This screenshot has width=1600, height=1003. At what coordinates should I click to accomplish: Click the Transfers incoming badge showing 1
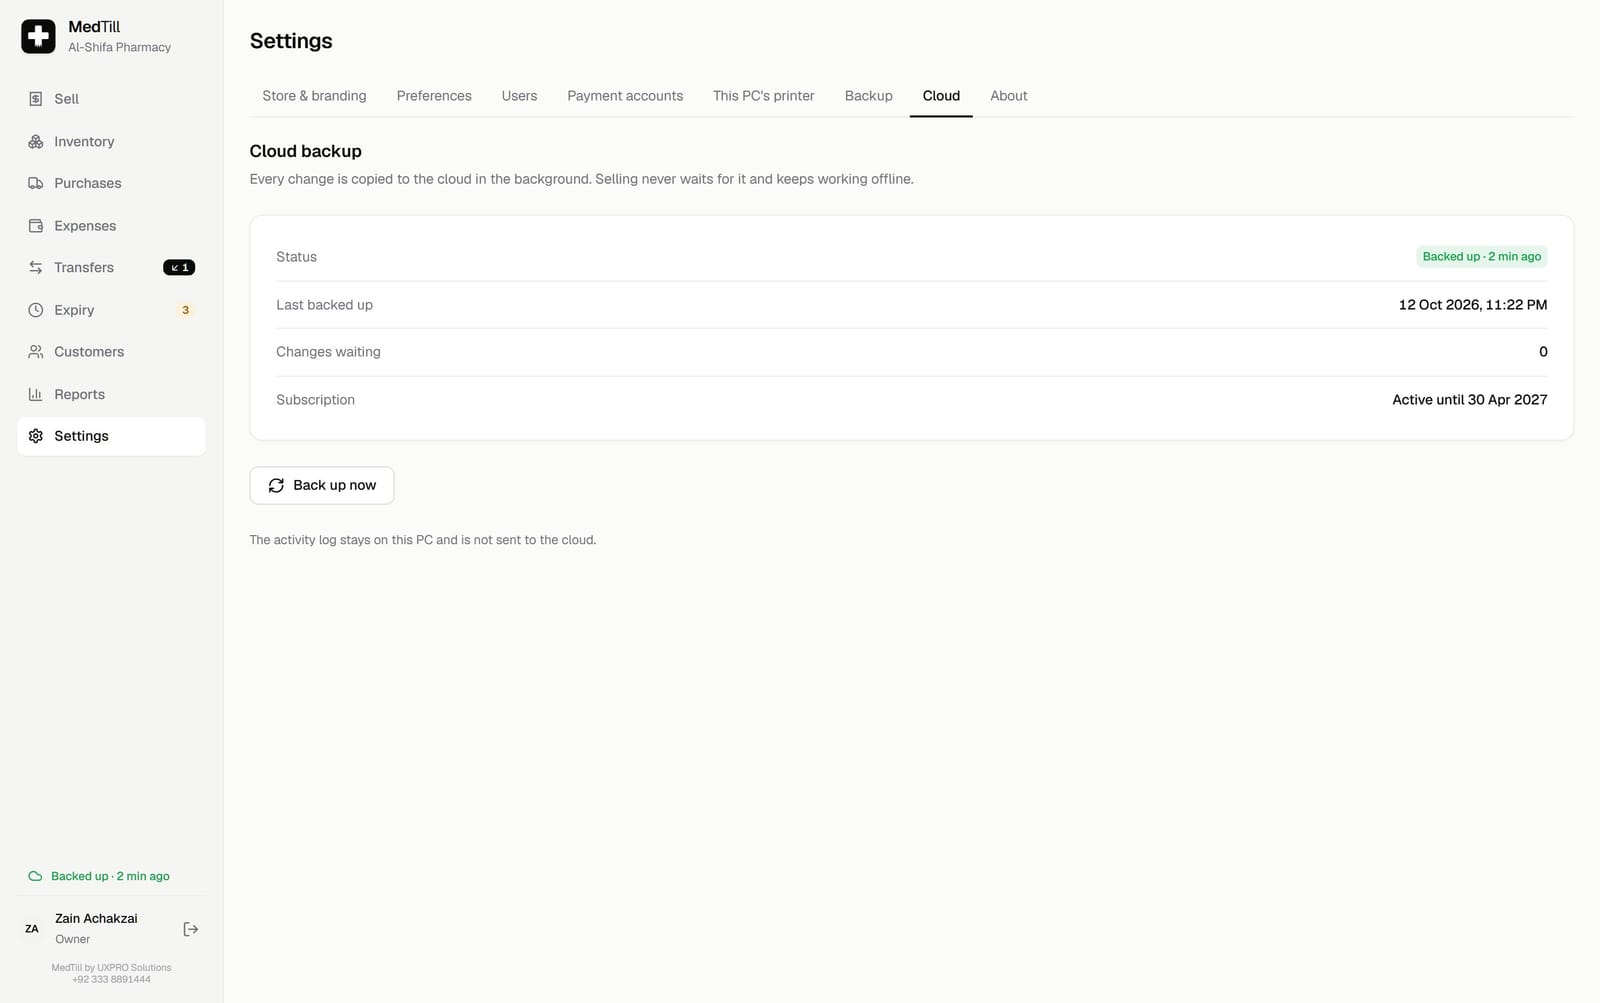[179, 268]
